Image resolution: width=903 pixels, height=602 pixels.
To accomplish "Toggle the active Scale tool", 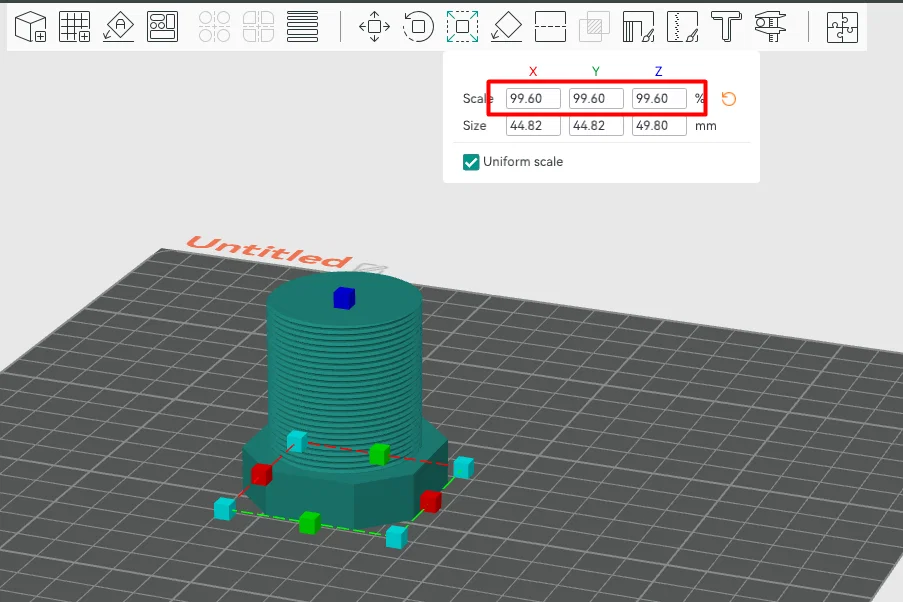I will [x=462, y=26].
